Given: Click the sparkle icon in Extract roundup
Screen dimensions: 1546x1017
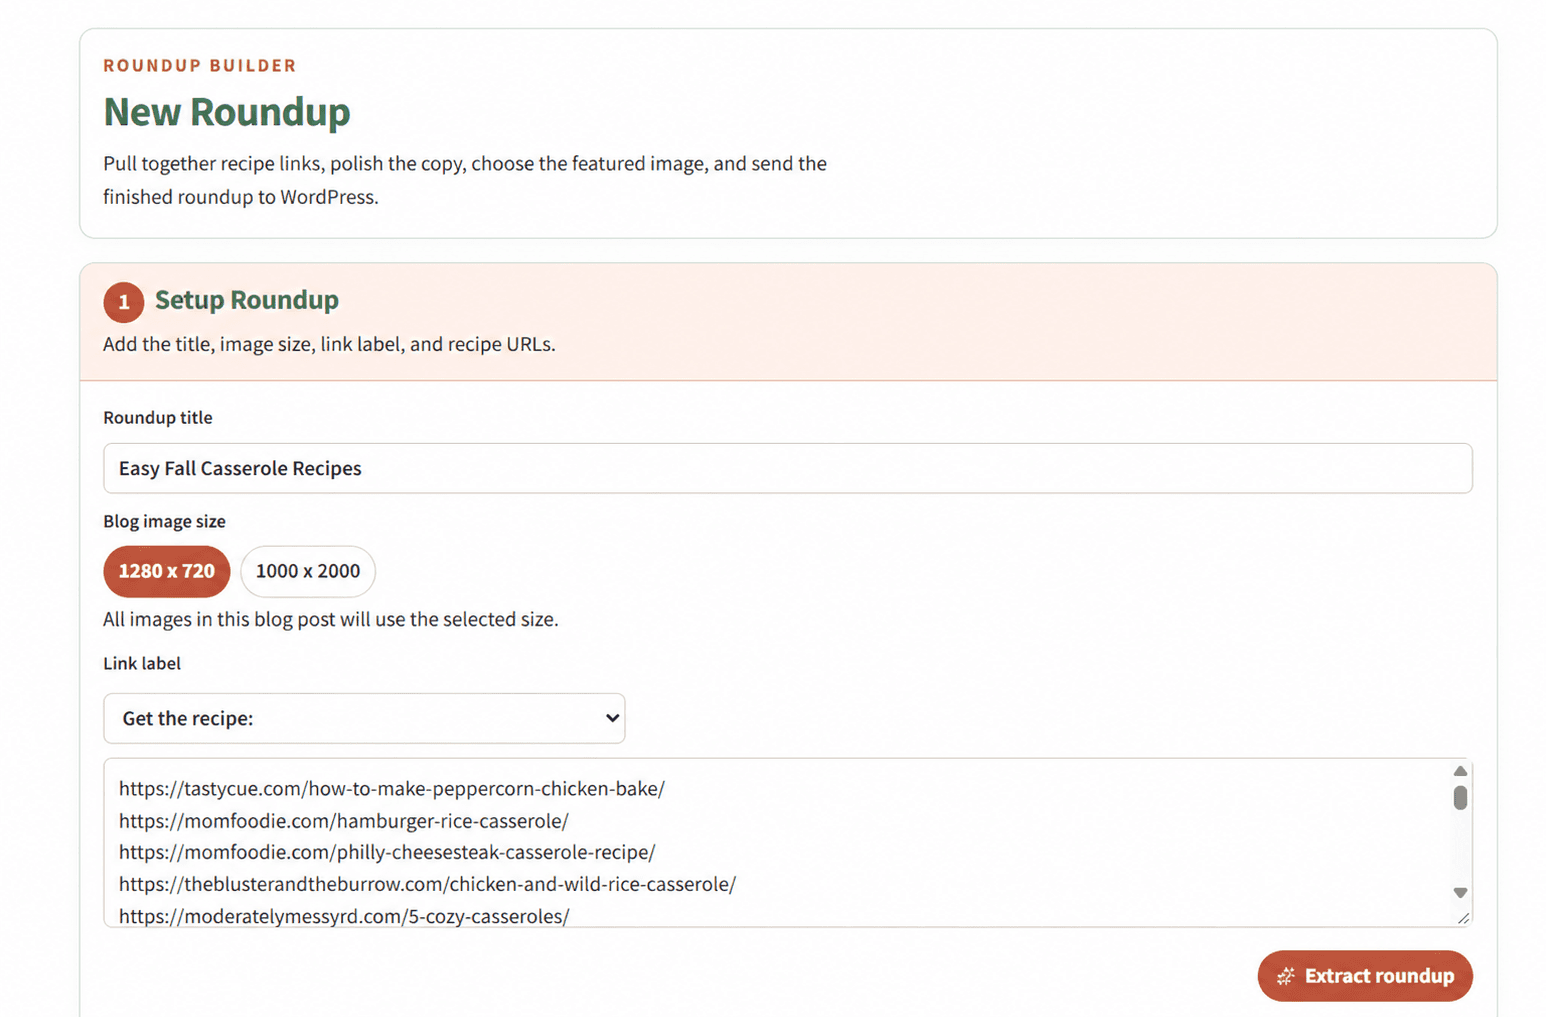Looking at the screenshot, I should (1286, 976).
